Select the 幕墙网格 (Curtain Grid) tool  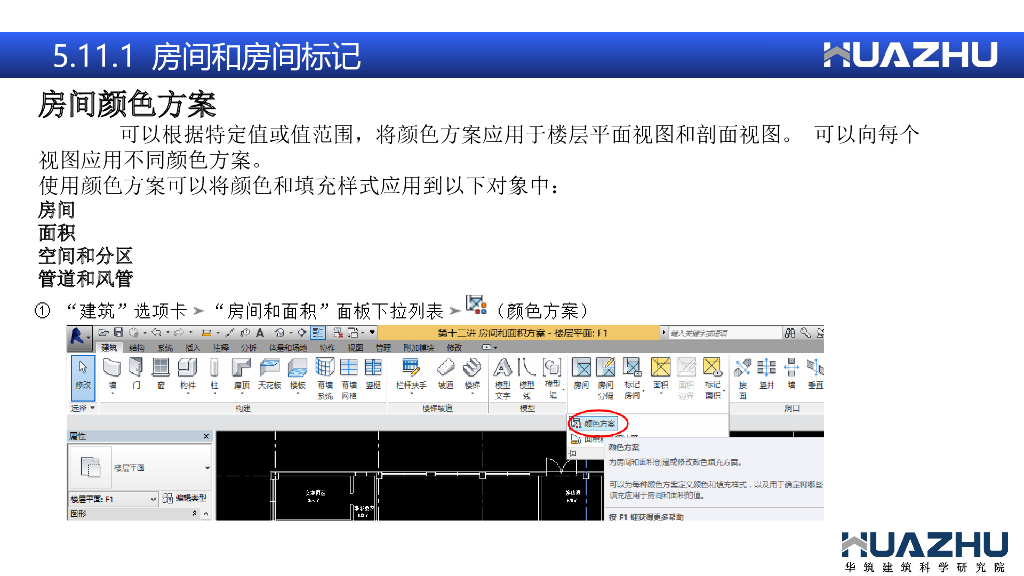tap(349, 378)
